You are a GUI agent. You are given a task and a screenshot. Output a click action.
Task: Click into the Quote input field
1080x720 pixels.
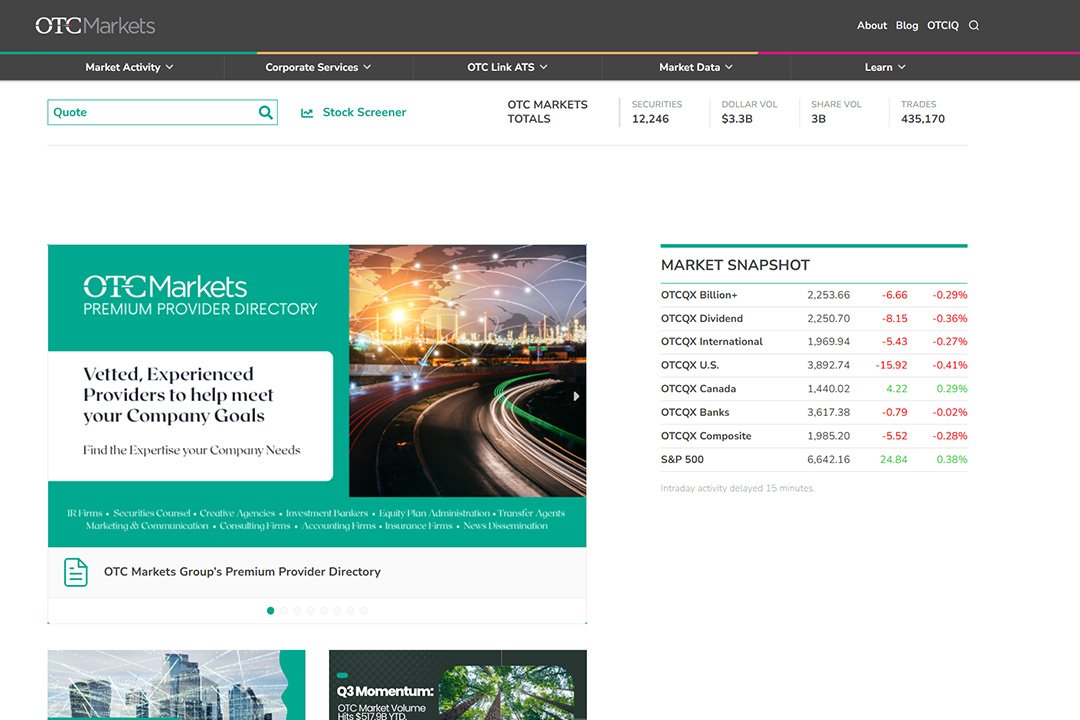click(x=150, y=113)
